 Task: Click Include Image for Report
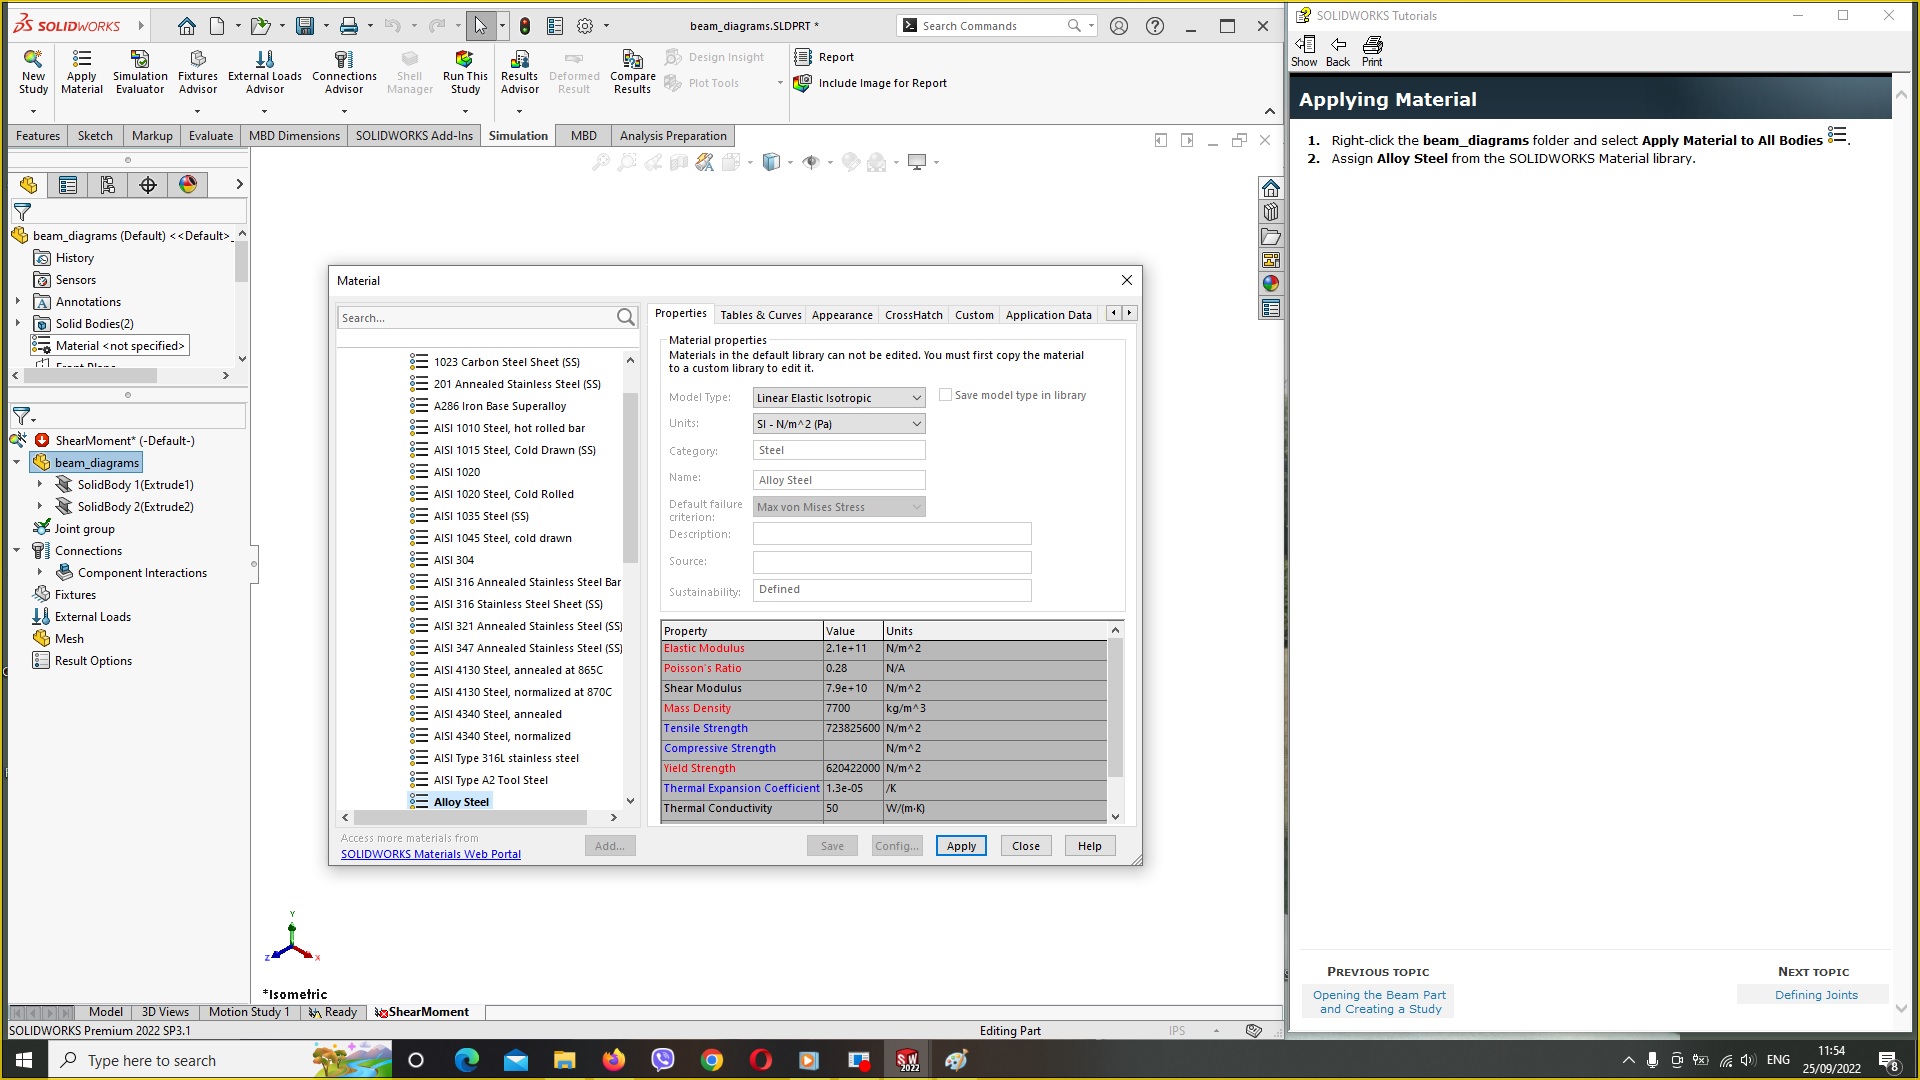click(870, 83)
